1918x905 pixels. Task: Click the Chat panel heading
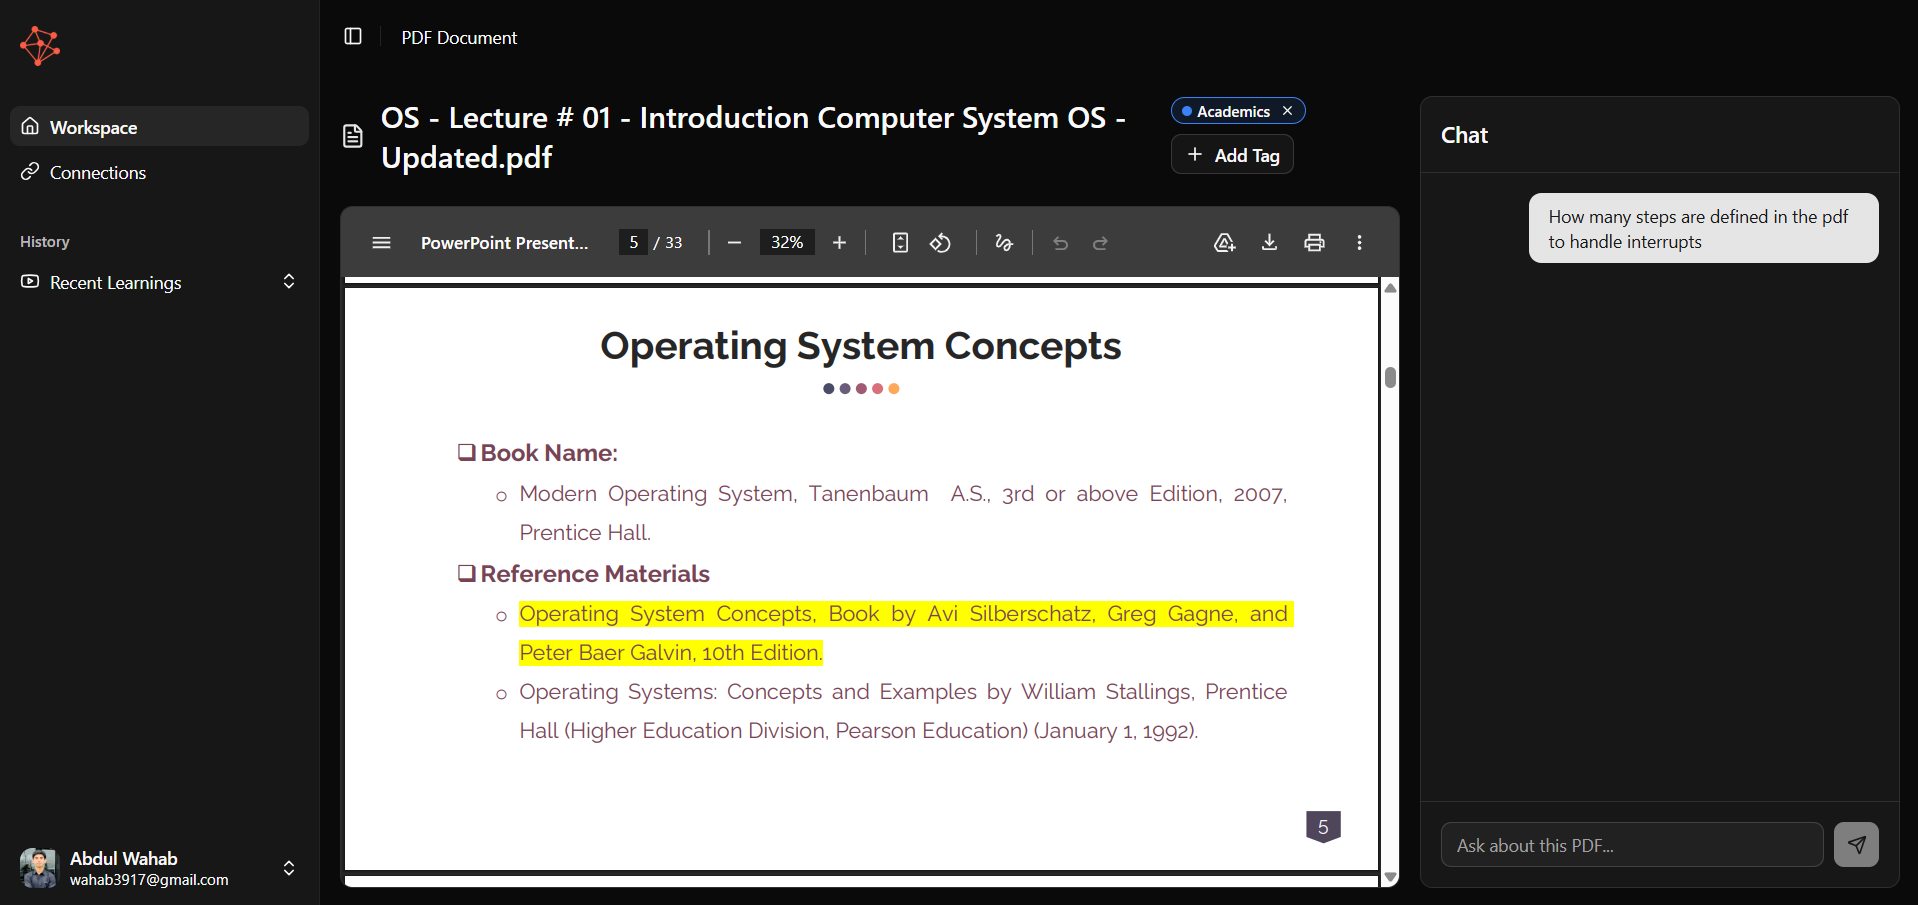(1464, 135)
